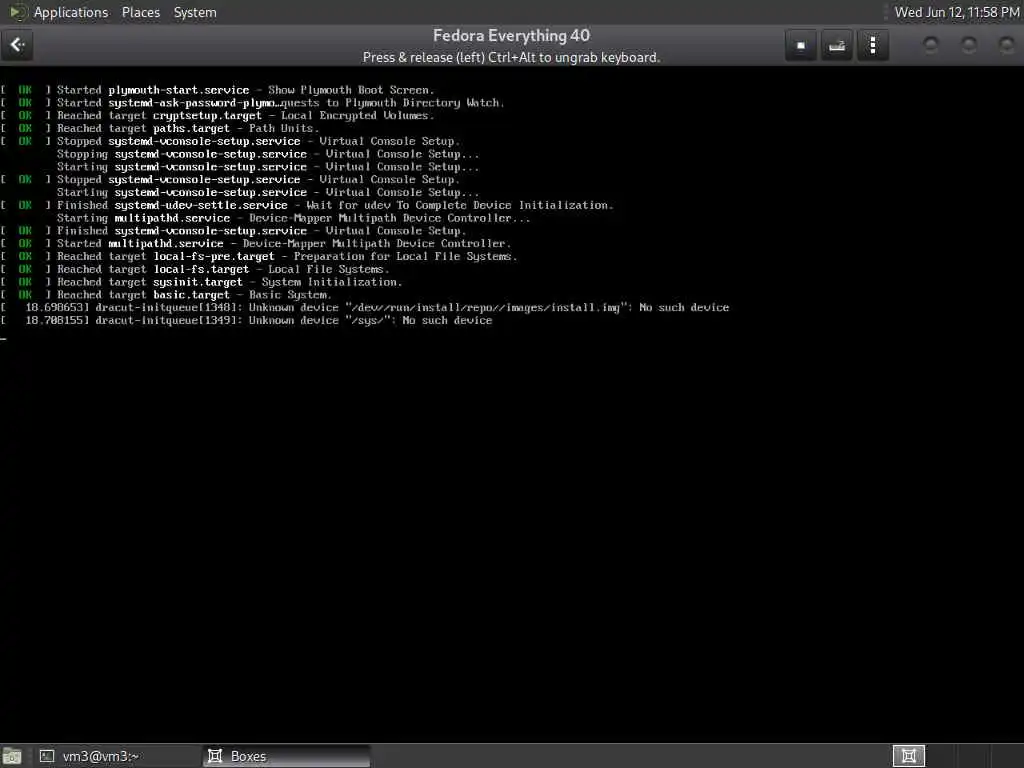Screen dimensions: 1024x768
Task: Click the show desktop icon in the bottom-left corner
Action: pos(12,756)
